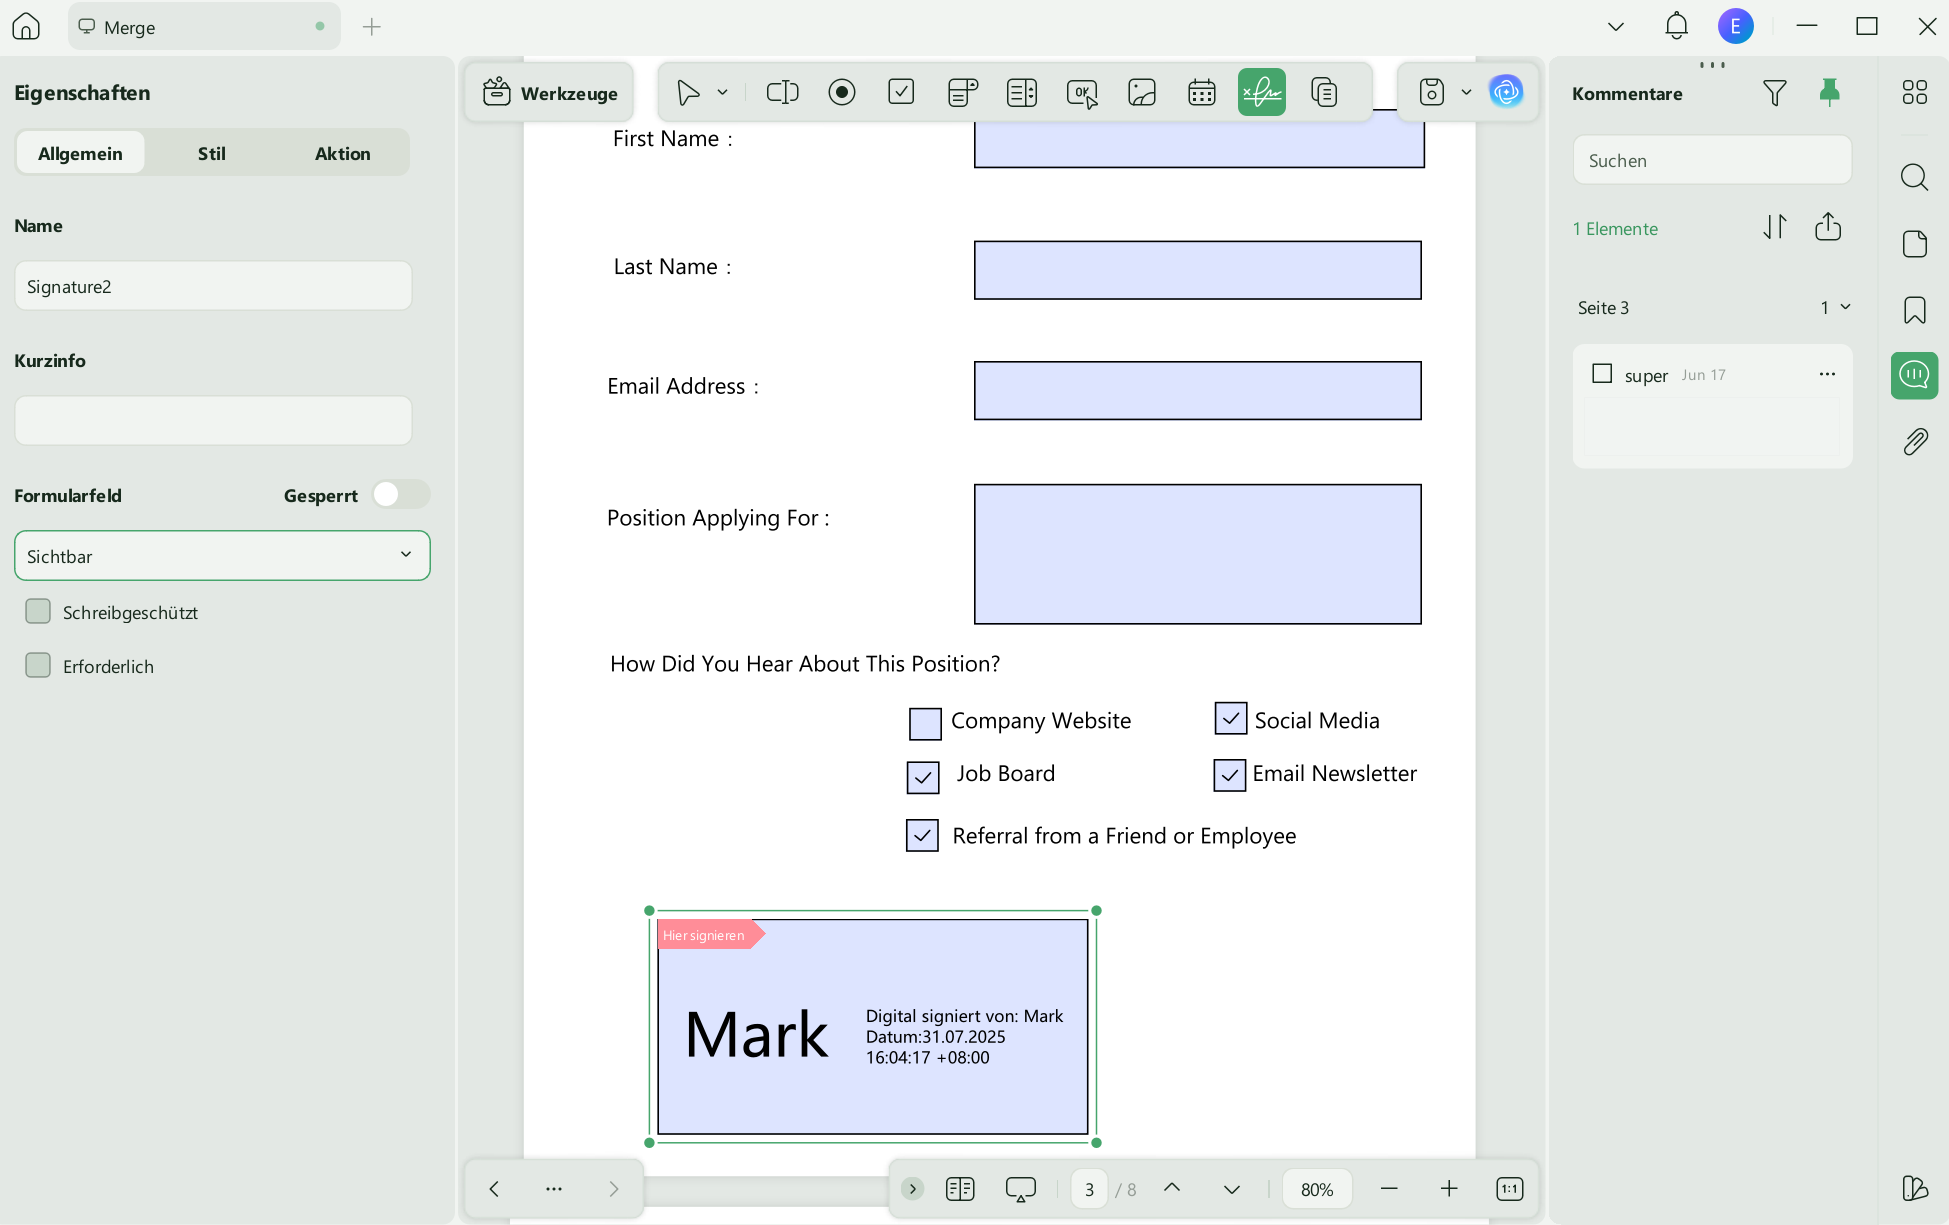Screen dimensions: 1949x1225
Task: Select the list box form tool
Action: pos(1022,93)
